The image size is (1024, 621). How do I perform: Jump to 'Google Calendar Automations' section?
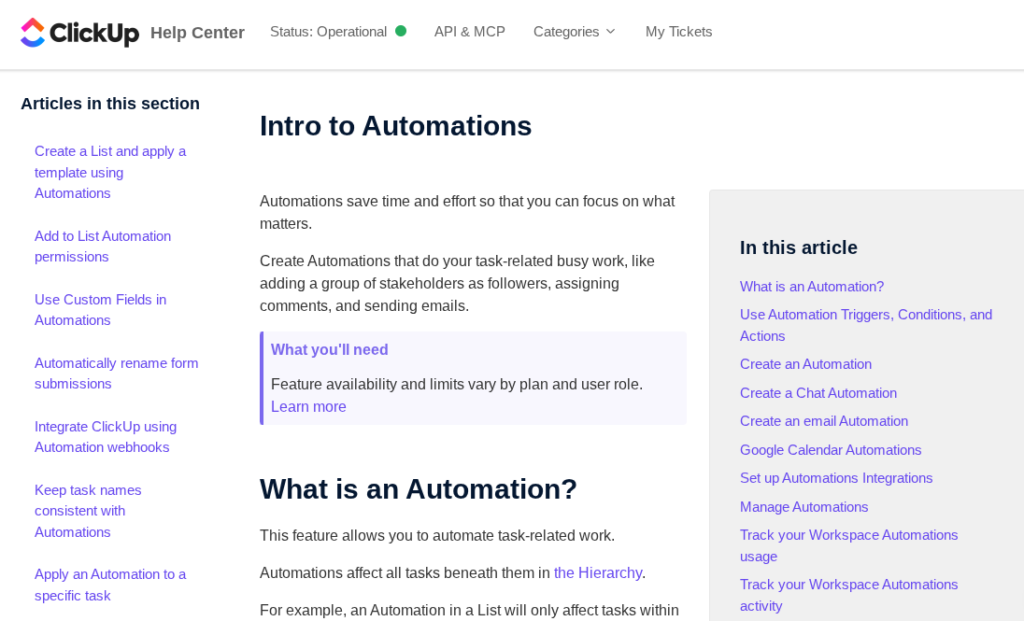coord(831,449)
